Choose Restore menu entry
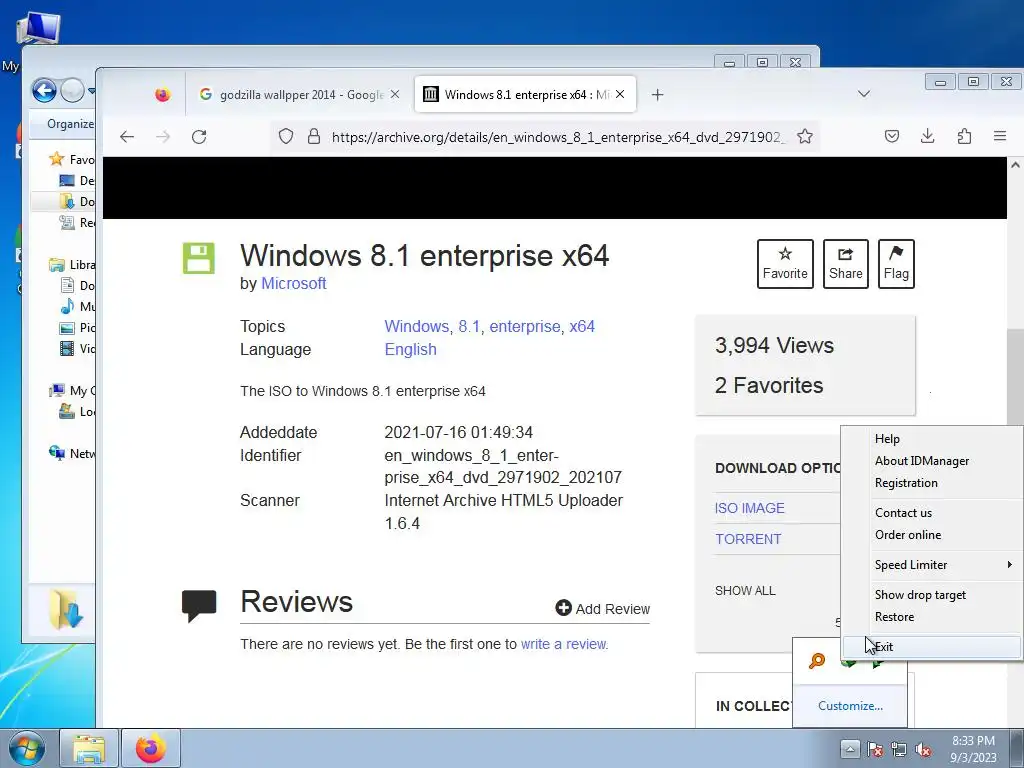Image resolution: width=1024 pixels, height=768 pixels. point(933,616)
